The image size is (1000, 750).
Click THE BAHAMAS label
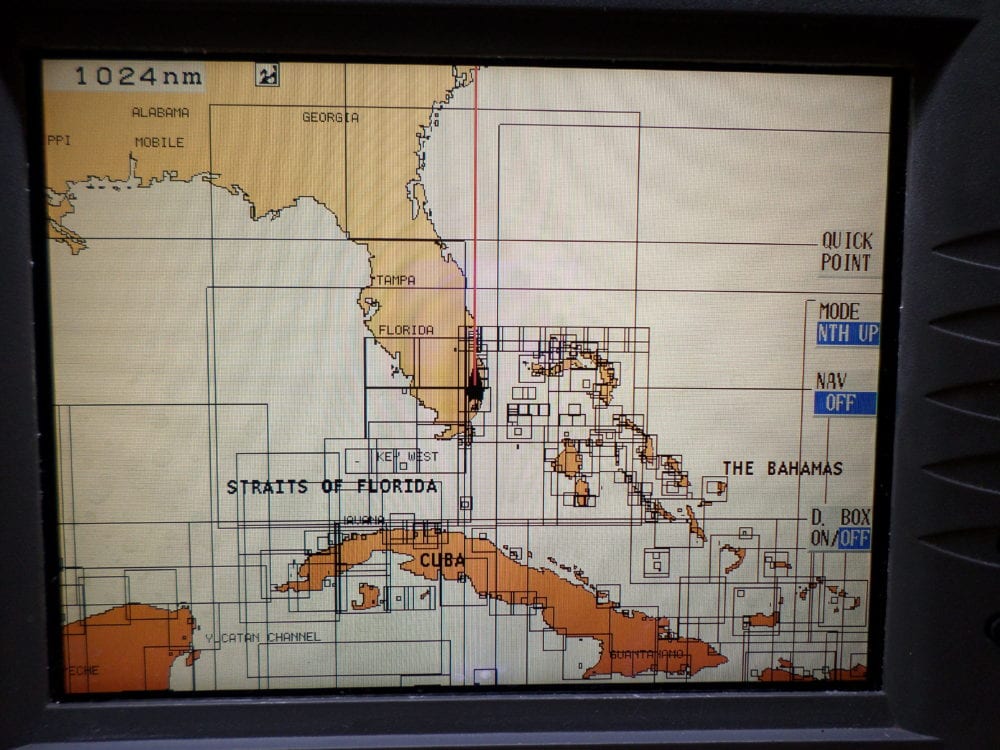point(782,468)
